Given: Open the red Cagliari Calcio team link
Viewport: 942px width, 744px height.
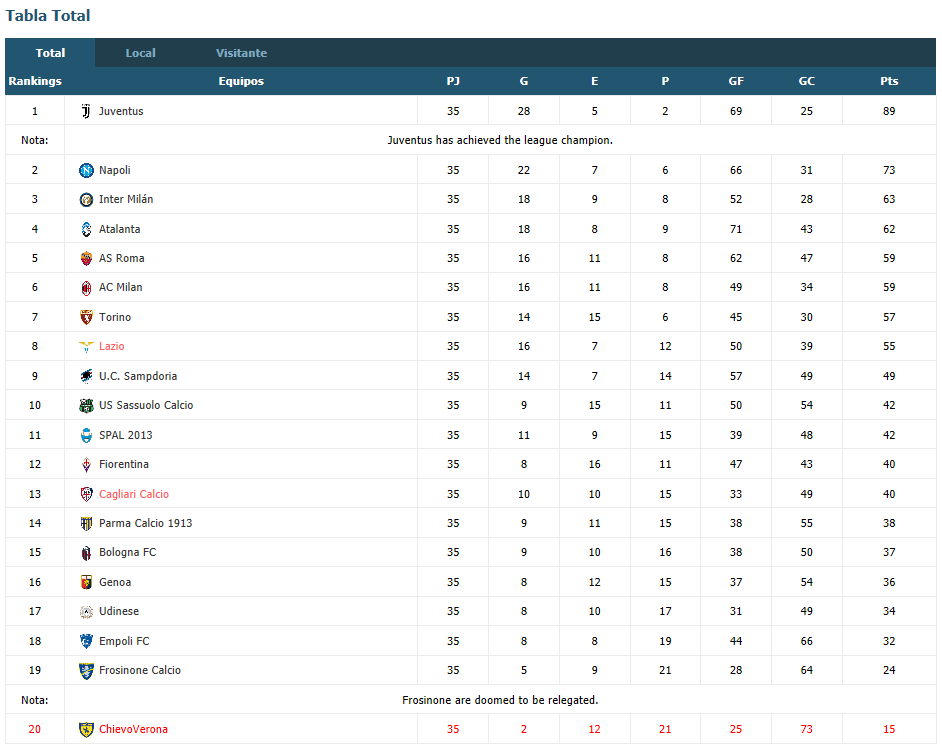Looking at the screenshot, I should coord(133,494).
